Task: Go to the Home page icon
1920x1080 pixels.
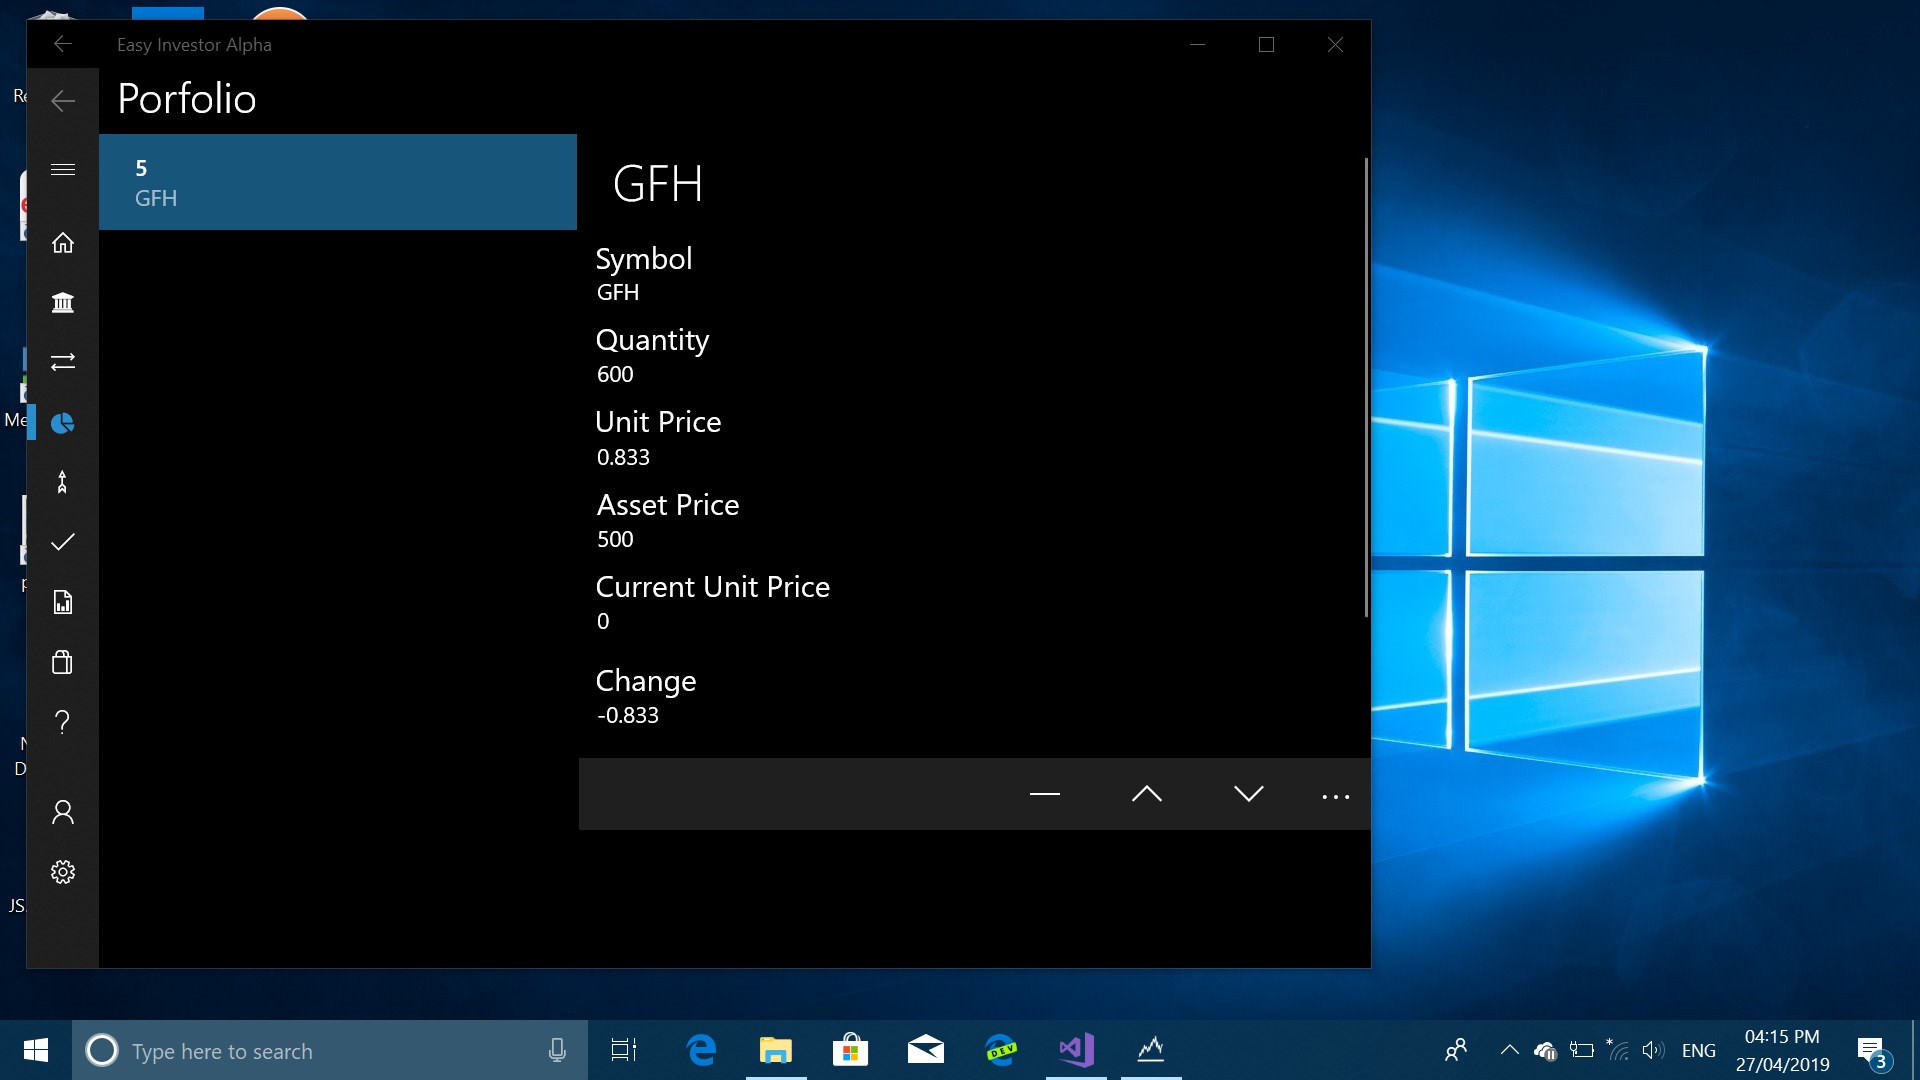Action: pyautogui.click(x=63, y=243)
